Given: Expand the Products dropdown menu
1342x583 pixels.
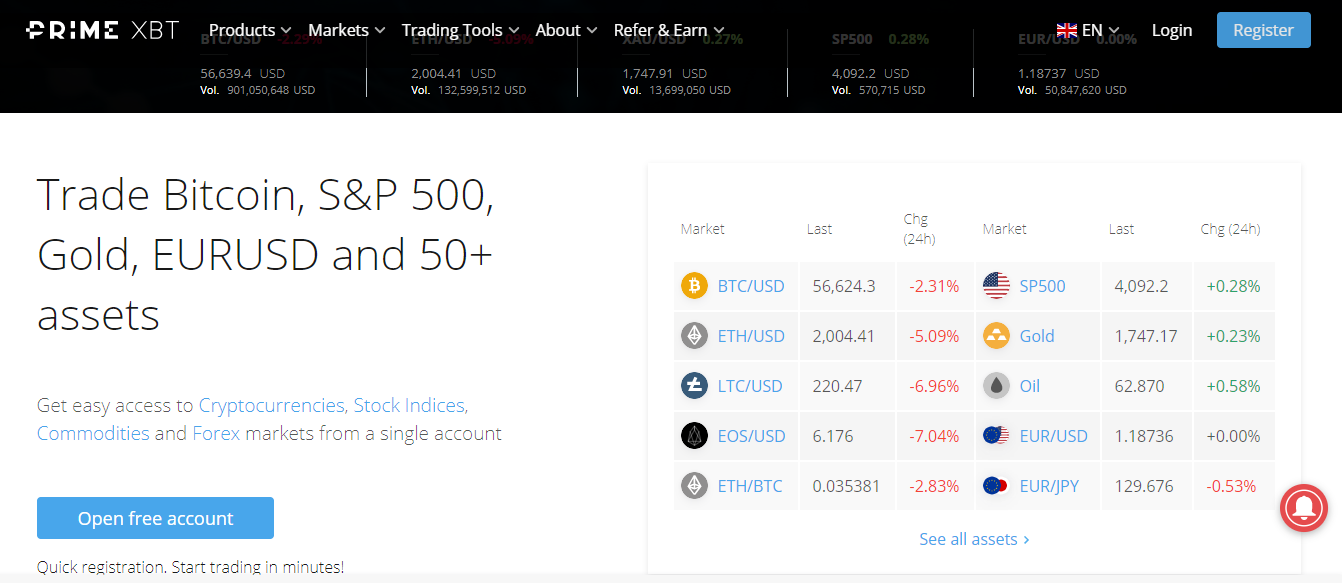Looking at the screenshot, I should 250,30.
